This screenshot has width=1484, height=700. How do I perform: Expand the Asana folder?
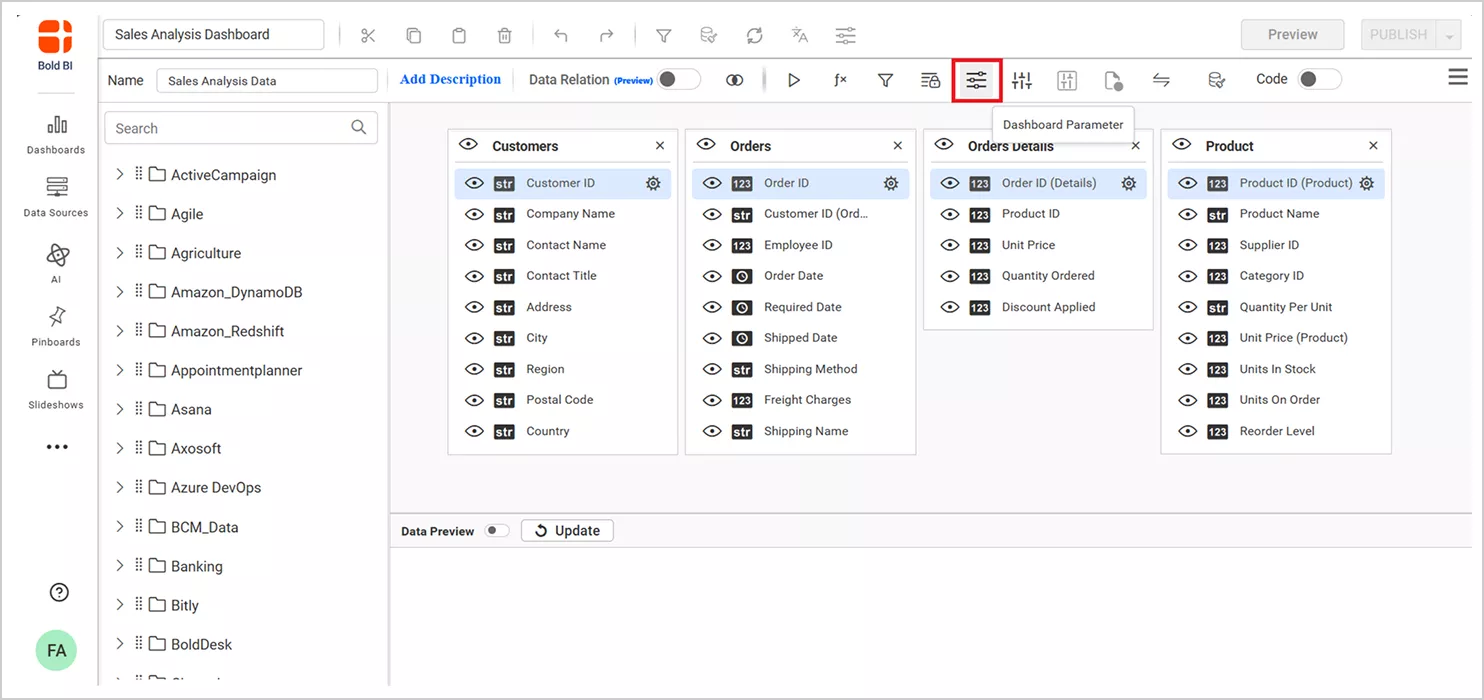click(x=120, y=408)
